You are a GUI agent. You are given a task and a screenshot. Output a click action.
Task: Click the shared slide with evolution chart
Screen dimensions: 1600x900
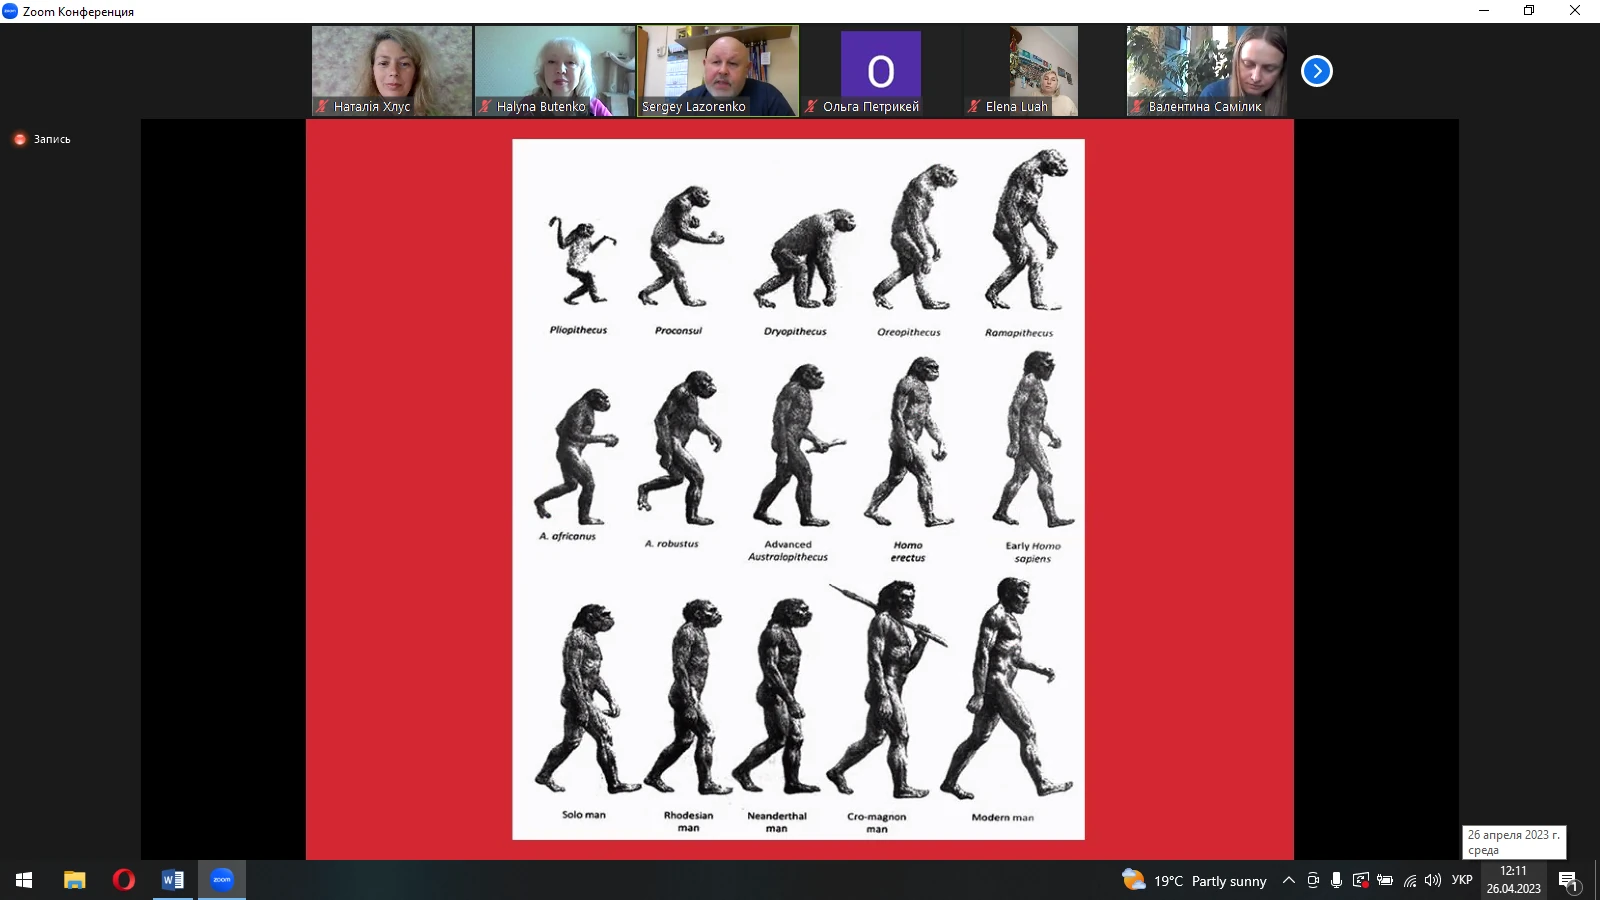[x=799, y=489]
